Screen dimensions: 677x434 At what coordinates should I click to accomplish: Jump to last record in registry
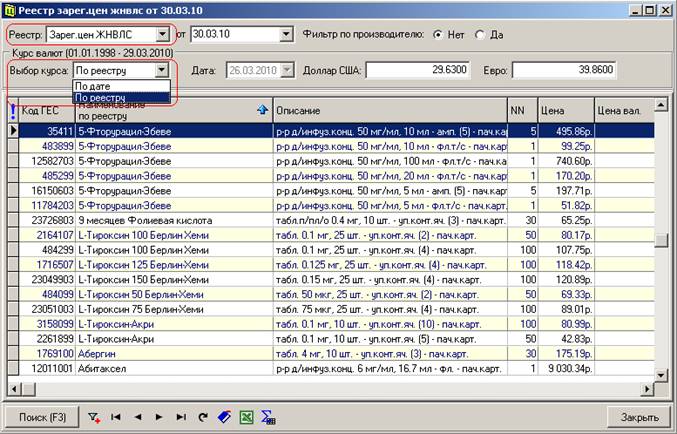(182, 416)
